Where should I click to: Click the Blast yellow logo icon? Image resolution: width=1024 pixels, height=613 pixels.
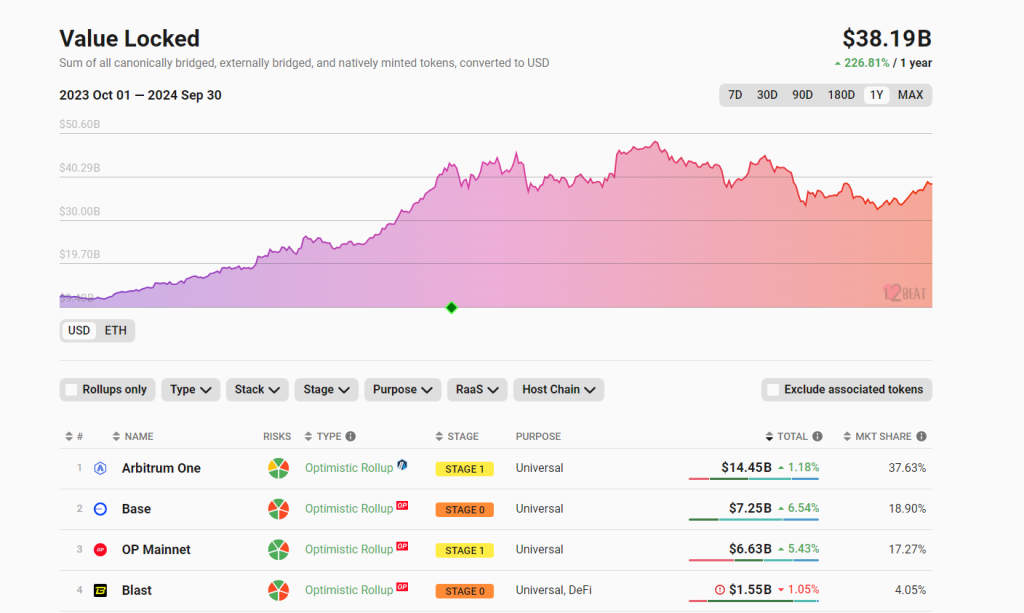click(x=100, y=591)
